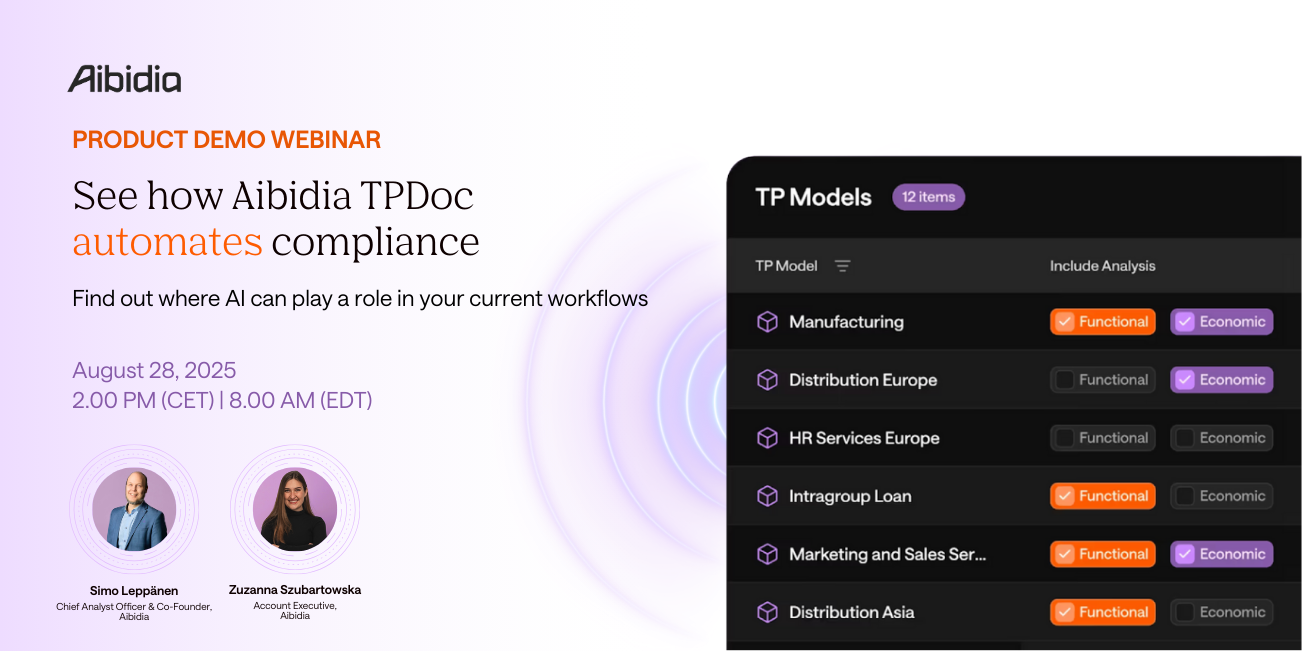Enable Economic for Distribution Asia
This screenshot has width=1302, height=651.
pos(1222,612)
